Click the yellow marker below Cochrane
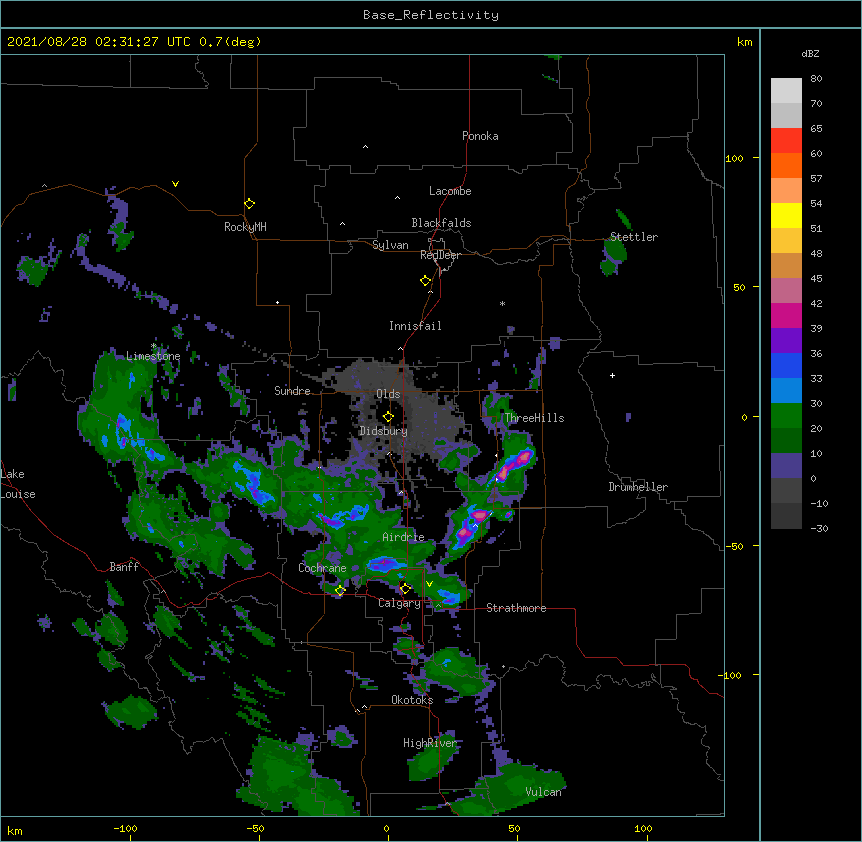 click(340, 591)
